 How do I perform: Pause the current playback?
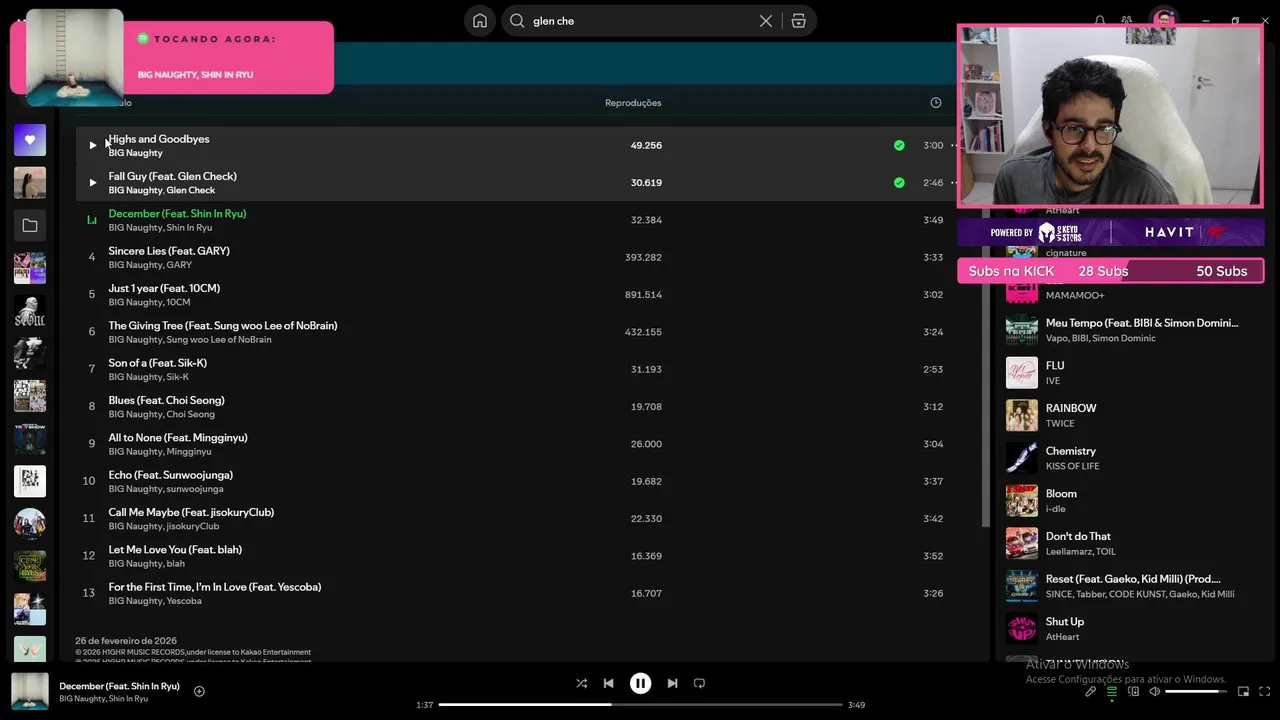point(640,683)
